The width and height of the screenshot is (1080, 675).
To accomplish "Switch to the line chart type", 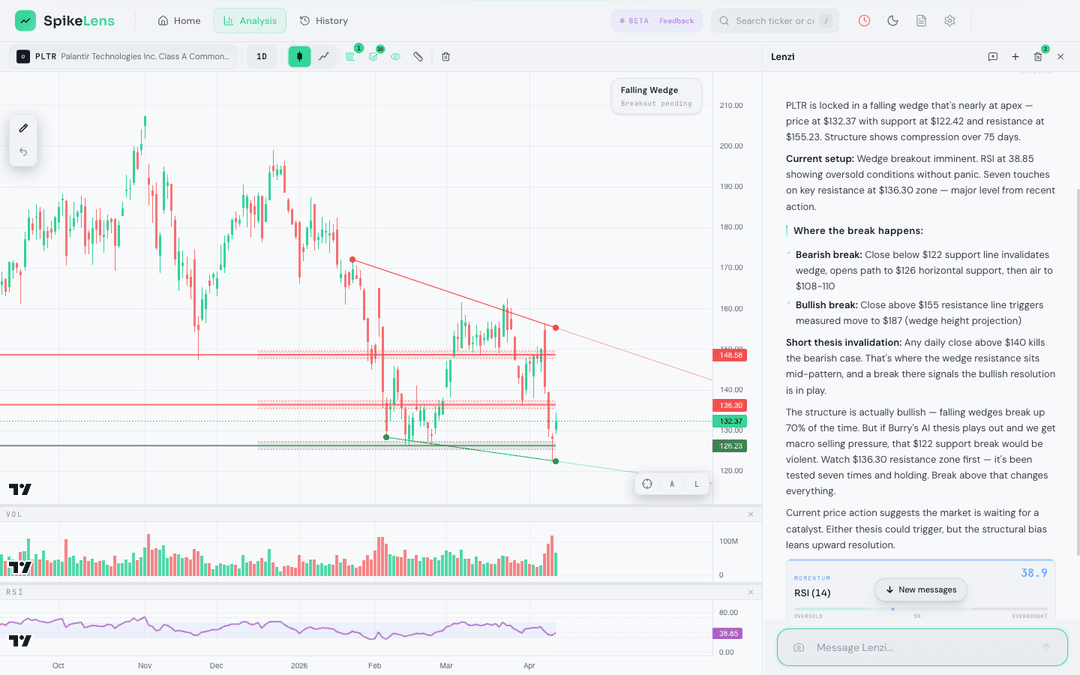I will [x=323, y=57].
